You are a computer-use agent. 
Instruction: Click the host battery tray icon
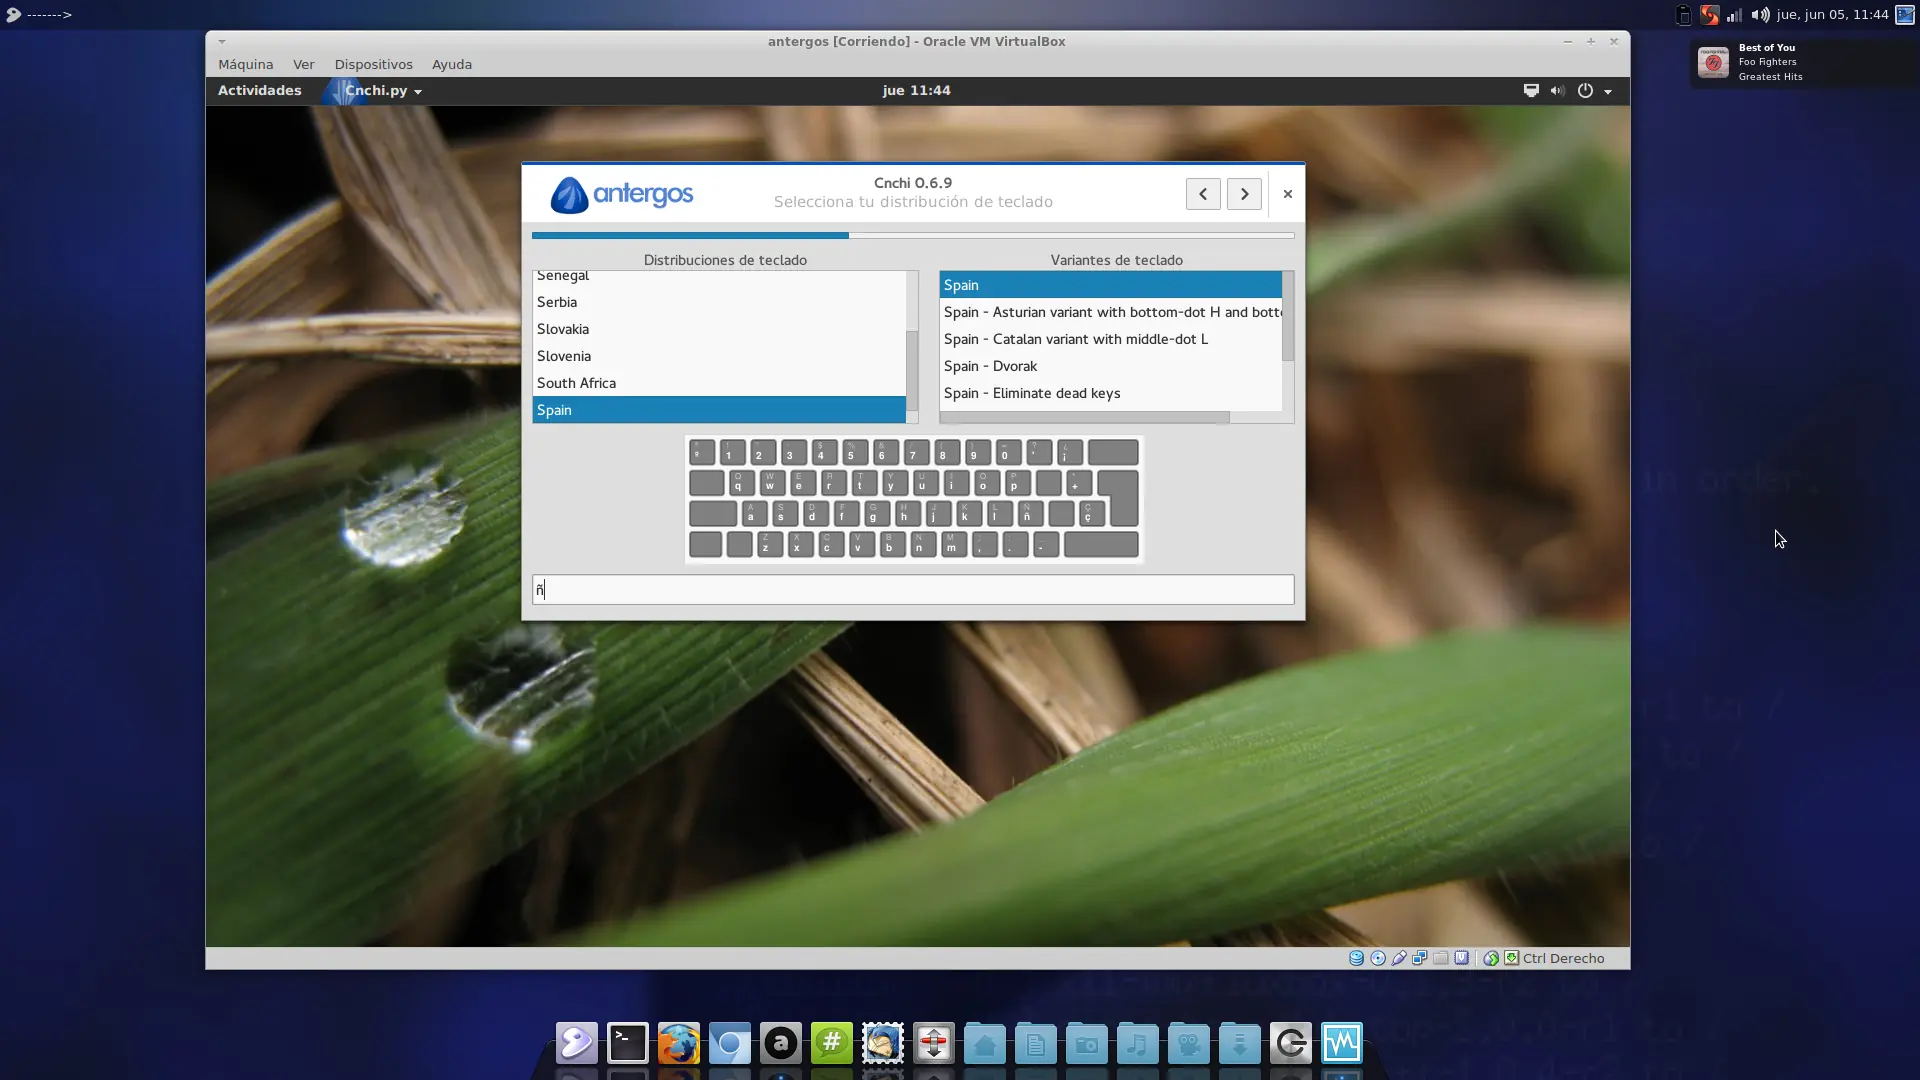1684,14
